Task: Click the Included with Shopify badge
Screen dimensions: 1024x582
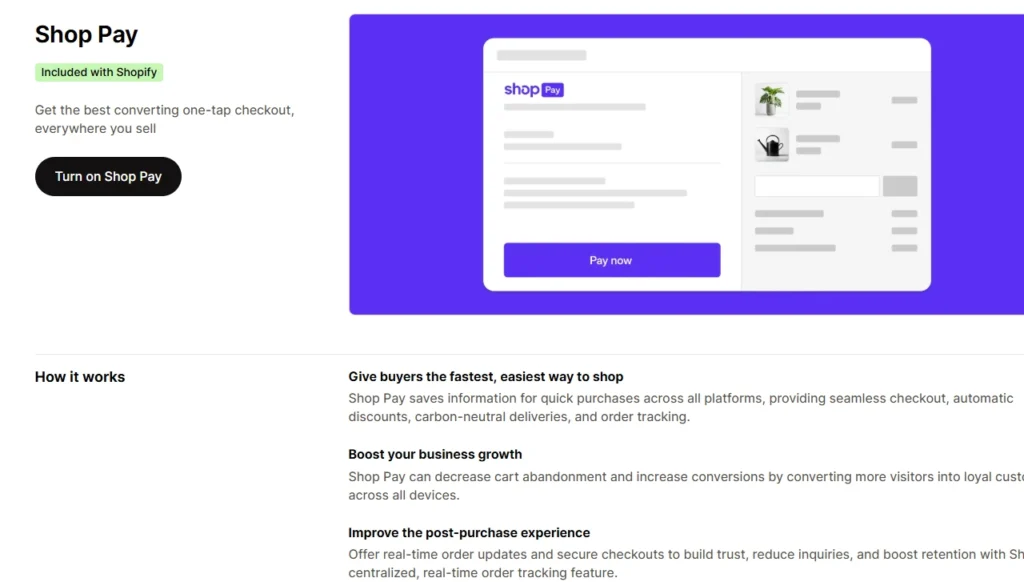Action: point(98,72)
